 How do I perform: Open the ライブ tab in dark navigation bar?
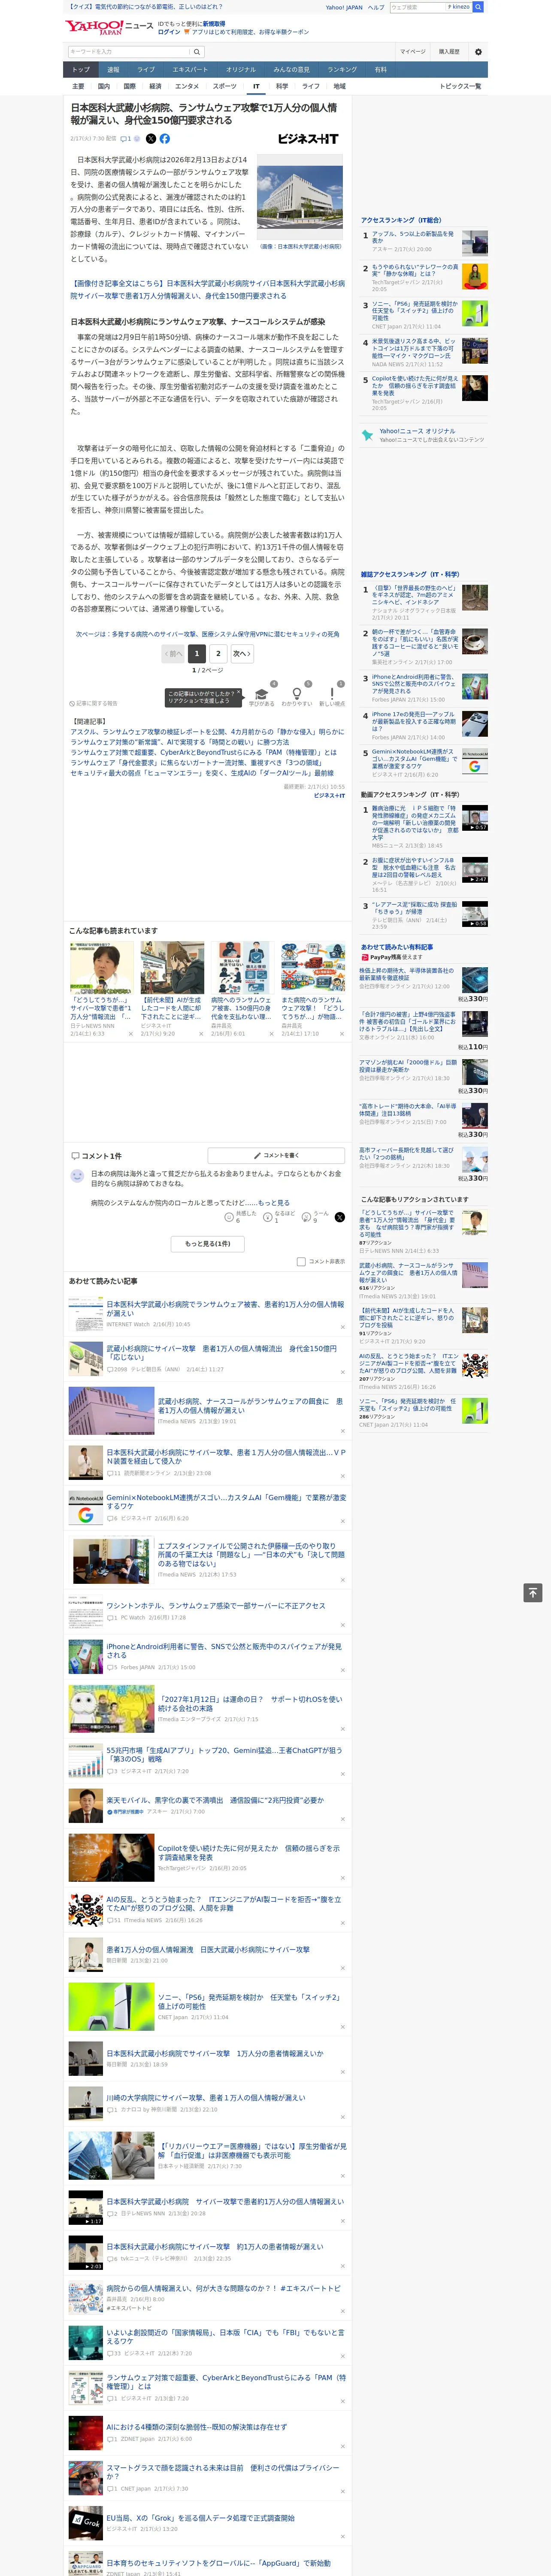click(146, 70)
